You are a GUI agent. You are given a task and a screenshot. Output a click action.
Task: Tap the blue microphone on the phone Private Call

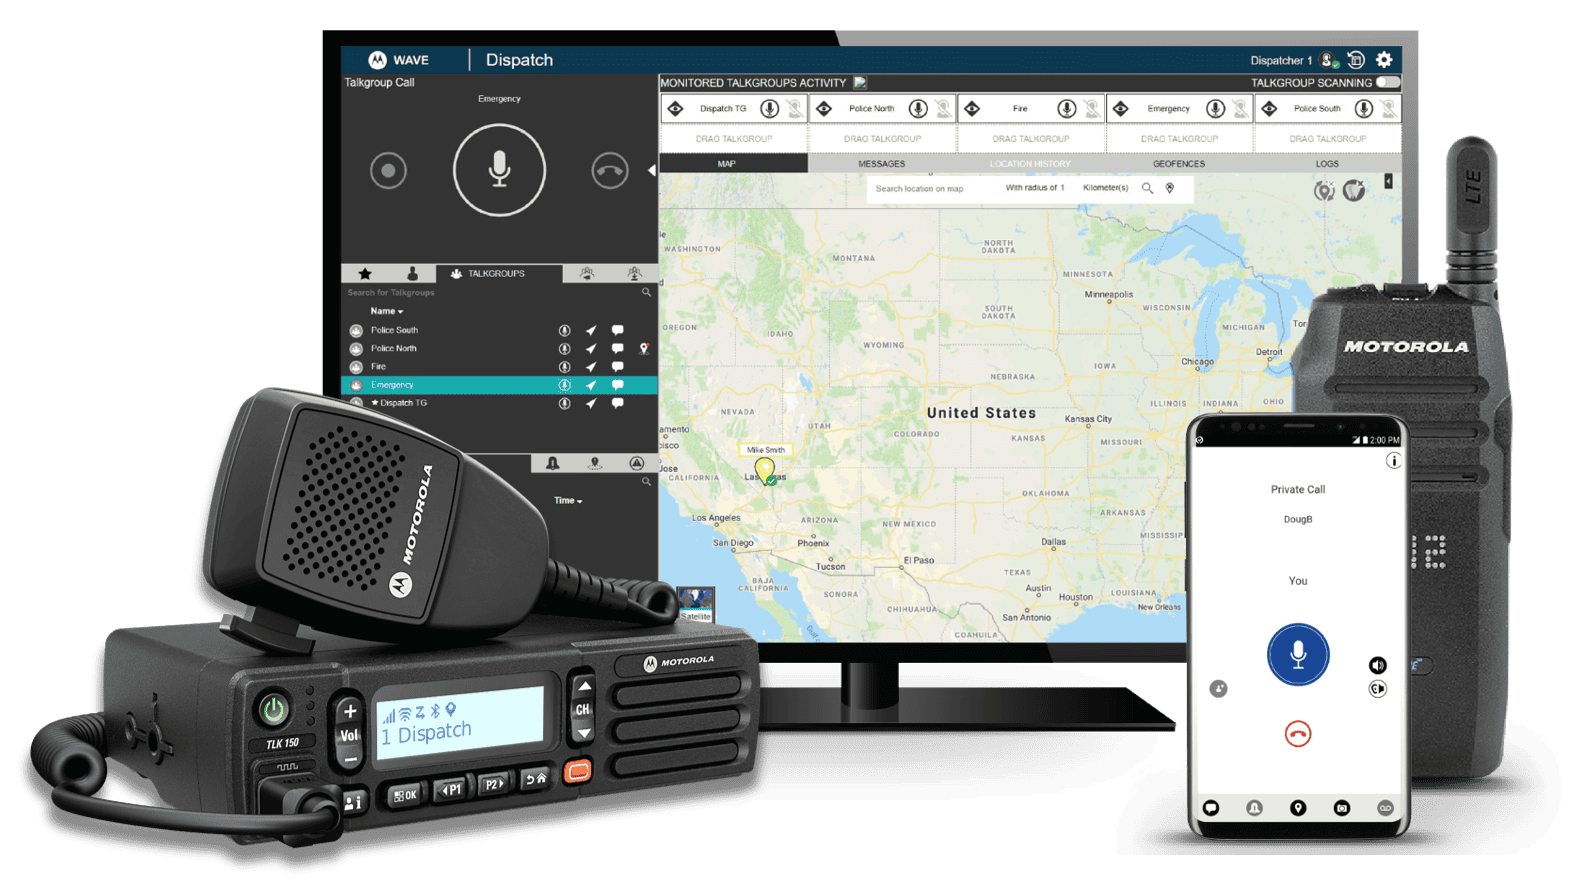point(1297,655)
